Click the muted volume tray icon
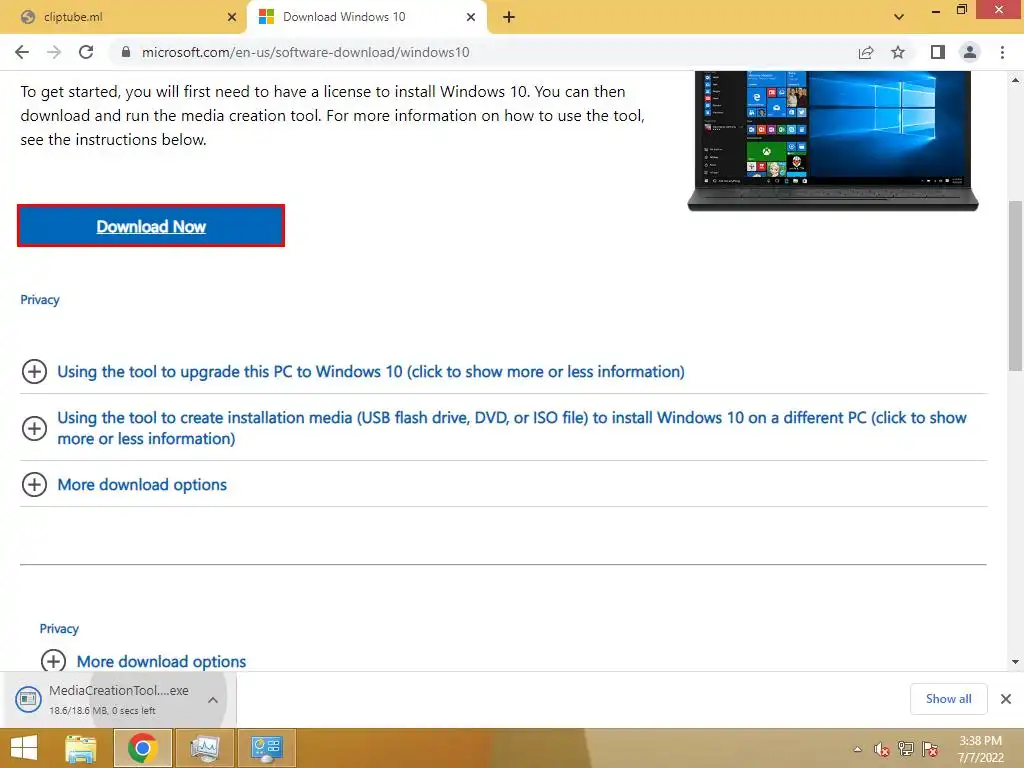The width and height of the screenshot is (1024, 768). 882,749
